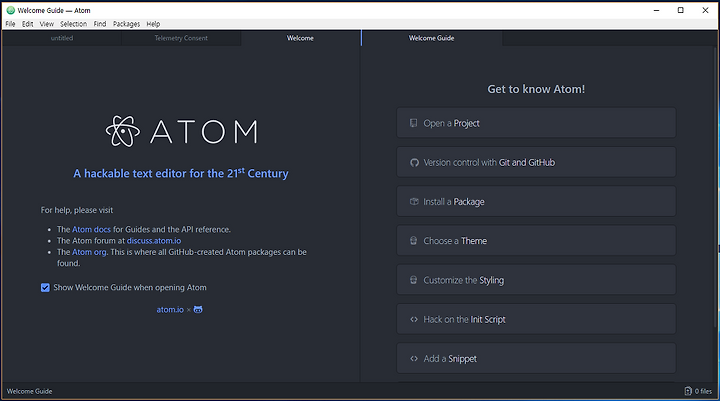The height and width of the screenshot is (401, 720).
Task: Expand the Choose a Theme card
Action: [536, 241]
